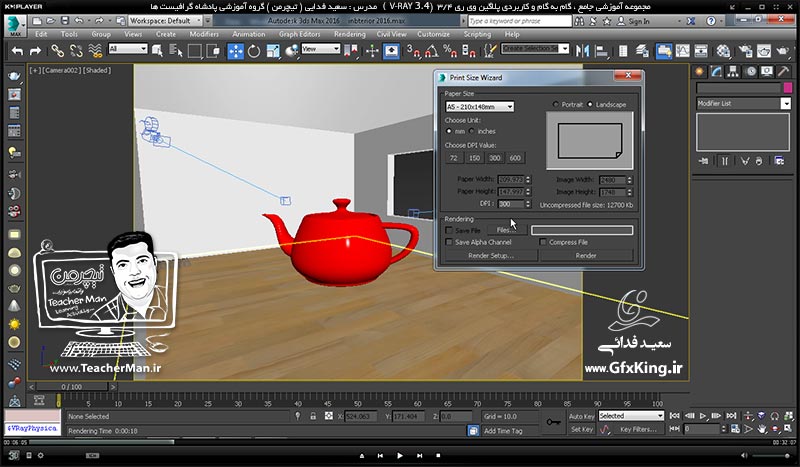Adjust the Image Width spinner arrows
Screen dimensions: 800x467
click(x=630, y=180)
